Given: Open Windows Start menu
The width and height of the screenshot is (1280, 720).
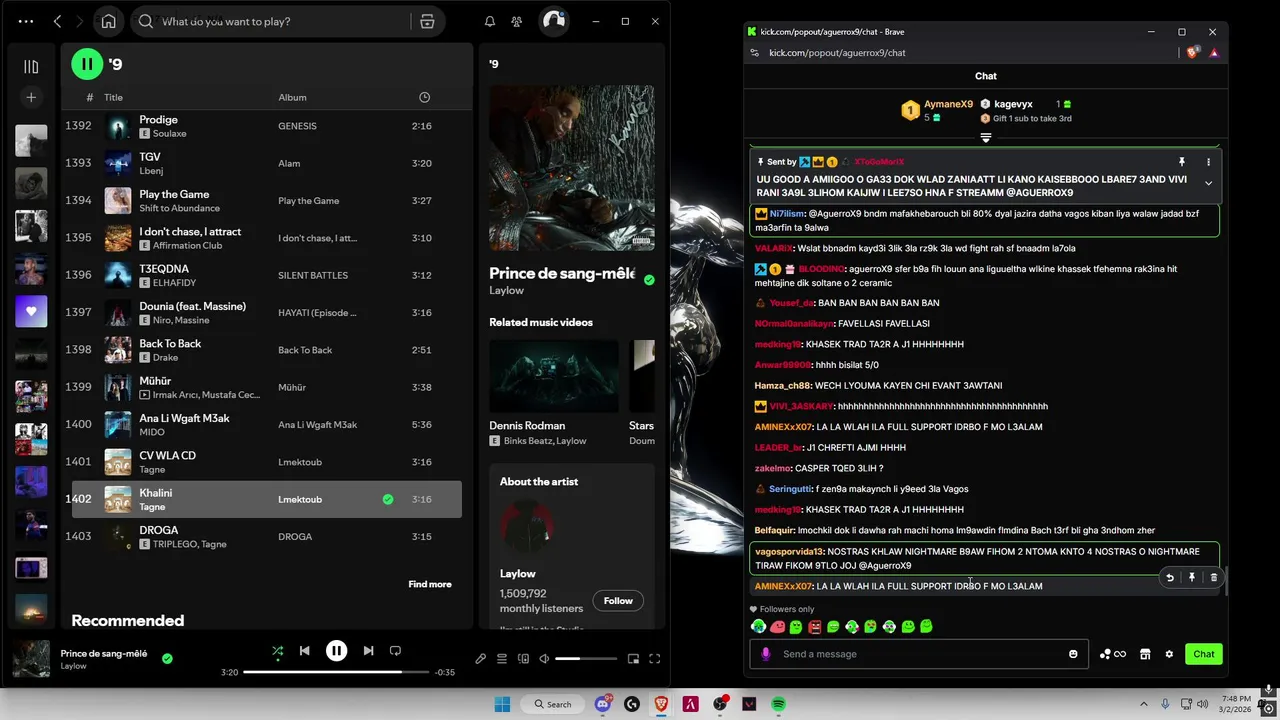Looking at the screenshot, I should 502,704.
